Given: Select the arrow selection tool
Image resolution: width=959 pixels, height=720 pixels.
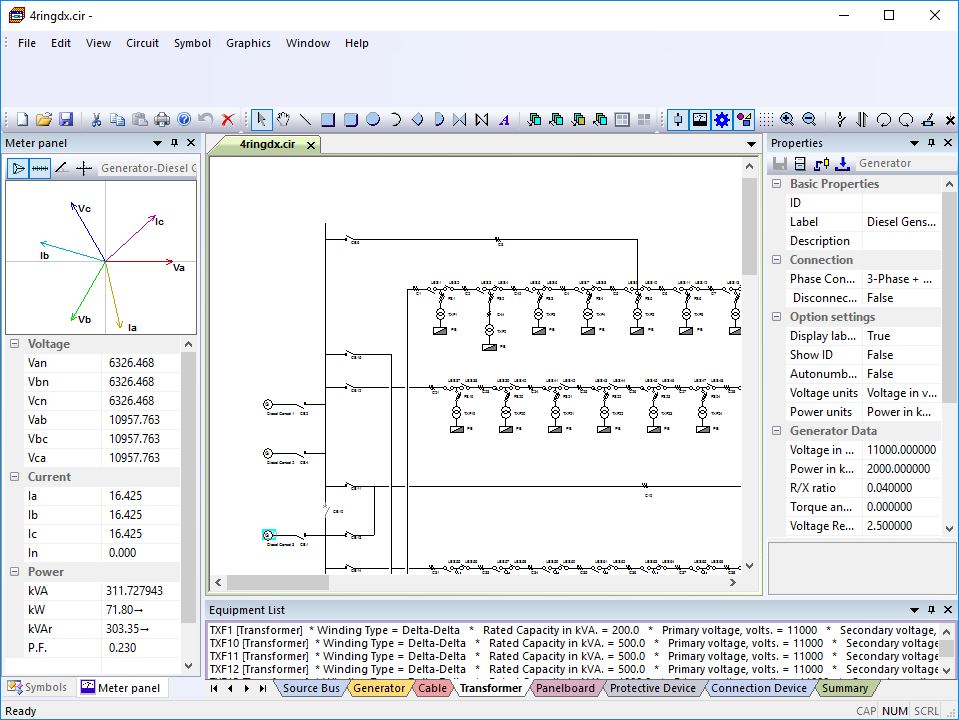Looking at the screenshot, I should tap(263, 119).
